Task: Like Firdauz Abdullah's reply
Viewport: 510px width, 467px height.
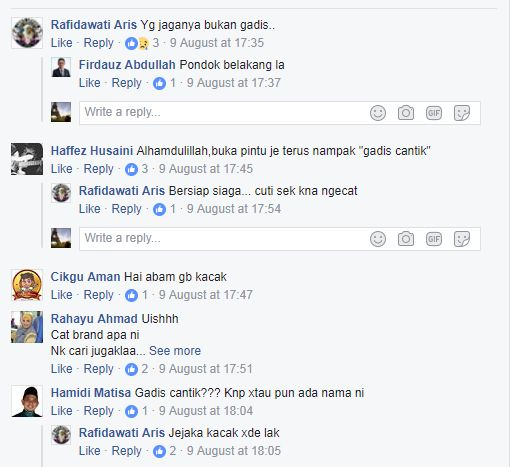Action: [x=89, y=83]
